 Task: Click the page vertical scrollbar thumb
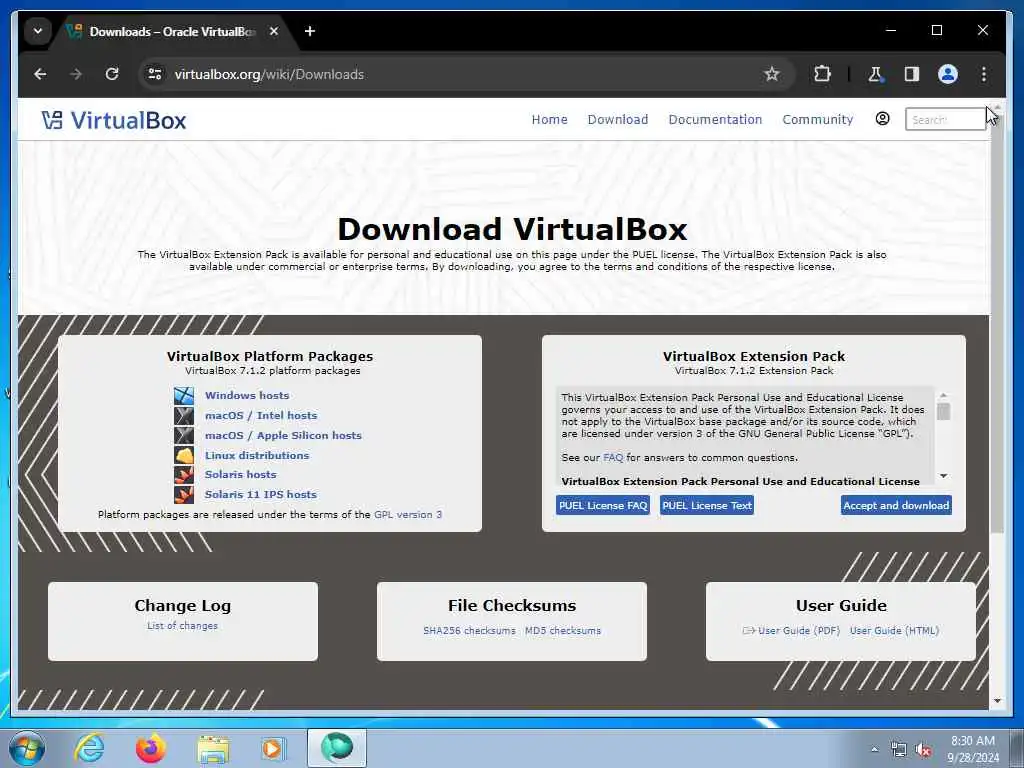tap(997, 323)
